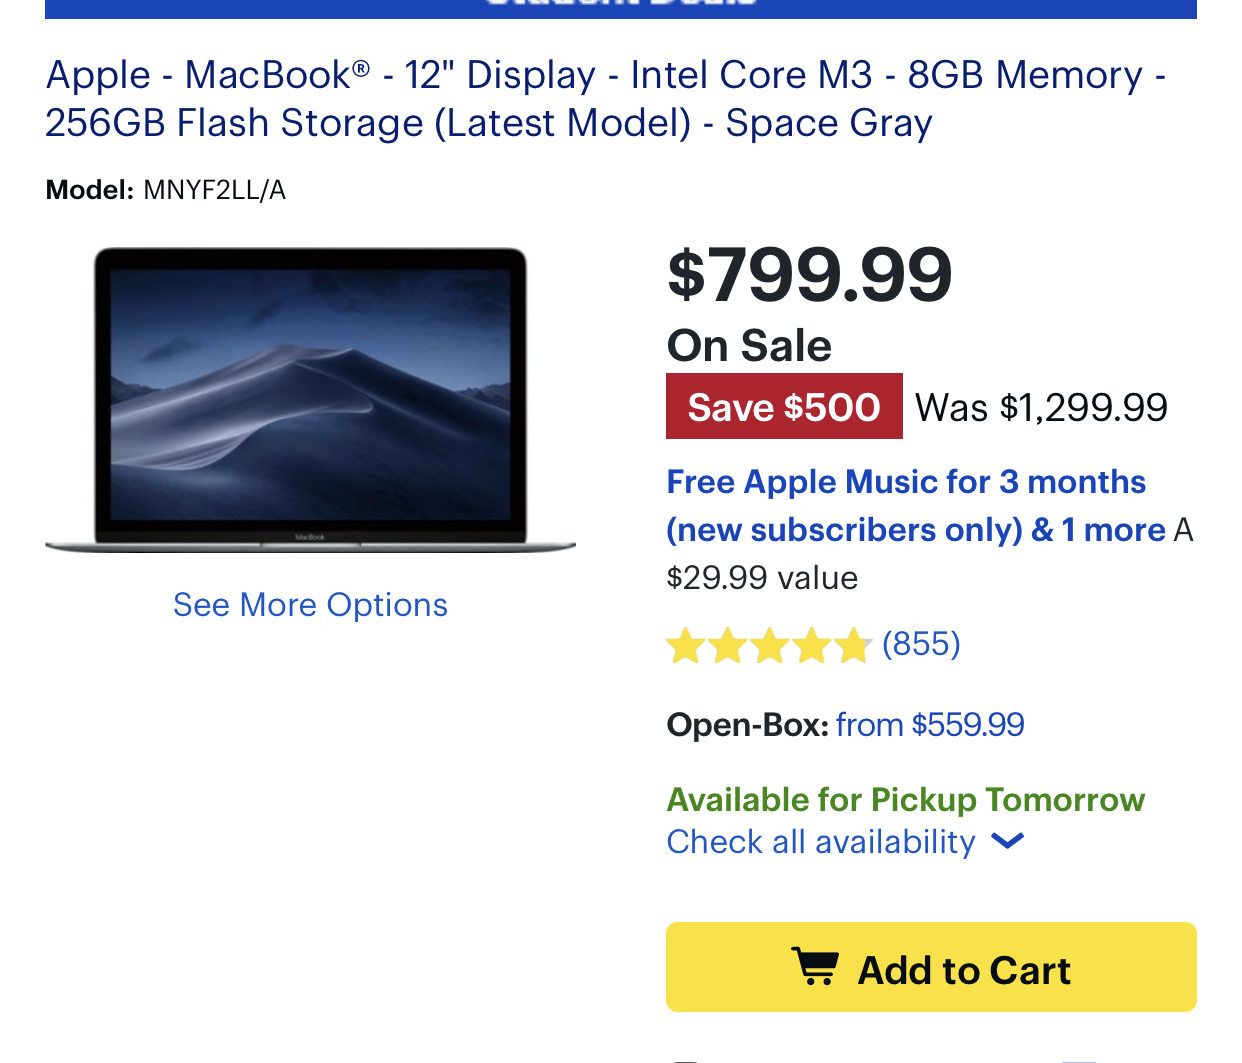Expand availability using the blue chevron arrow

point(1007,842)
